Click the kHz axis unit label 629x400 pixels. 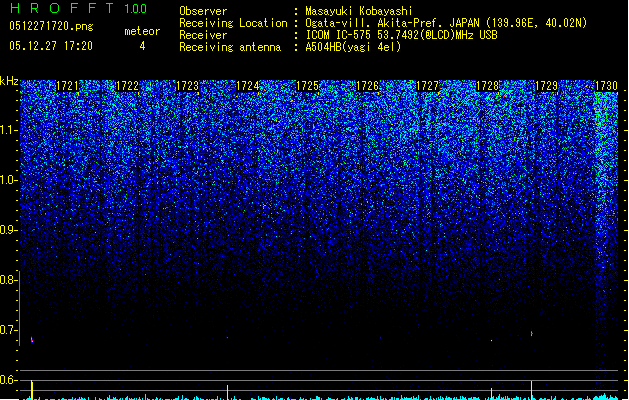tap(9, 81)
